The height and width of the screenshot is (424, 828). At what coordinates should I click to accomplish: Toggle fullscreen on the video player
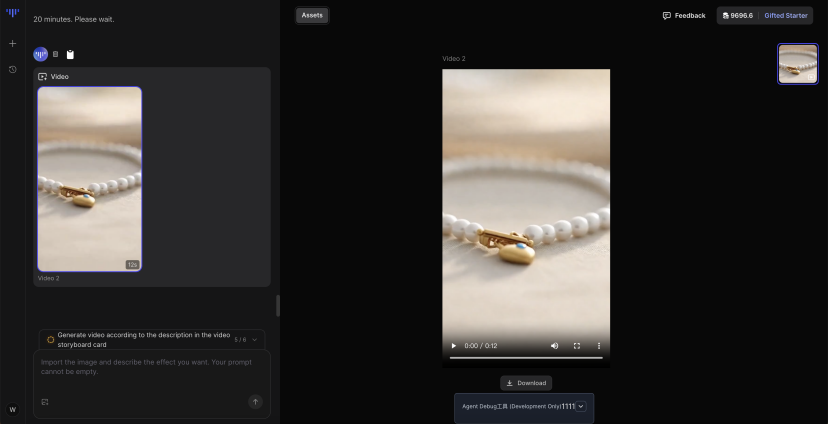[577, 346]
